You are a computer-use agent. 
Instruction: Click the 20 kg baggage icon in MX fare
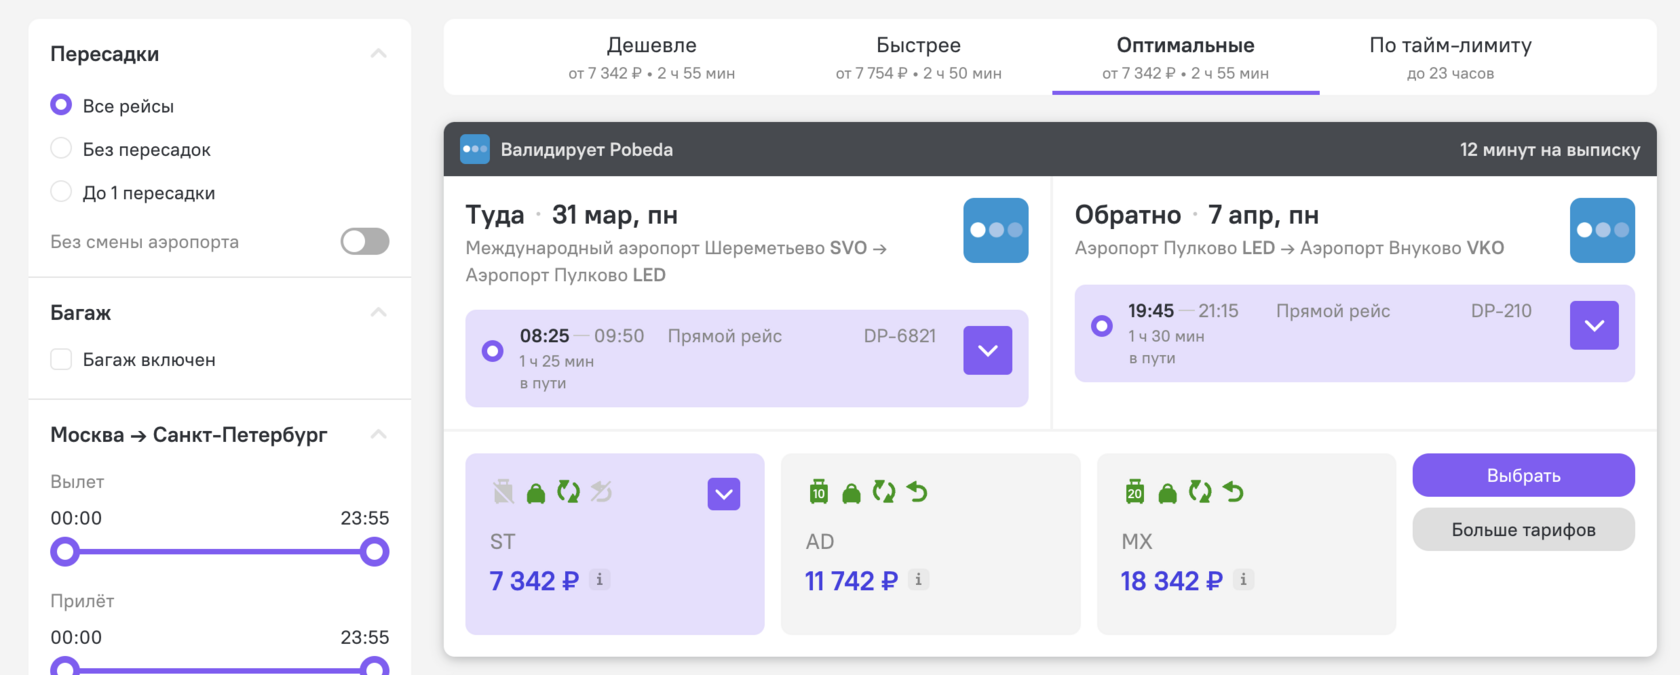coord(1135,491)
